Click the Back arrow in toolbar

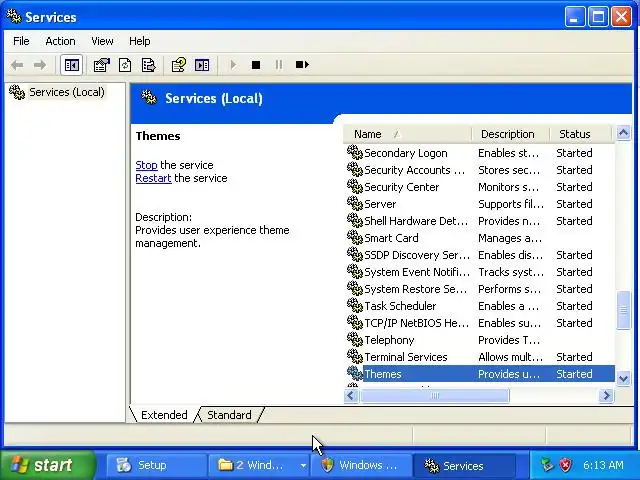17,65
